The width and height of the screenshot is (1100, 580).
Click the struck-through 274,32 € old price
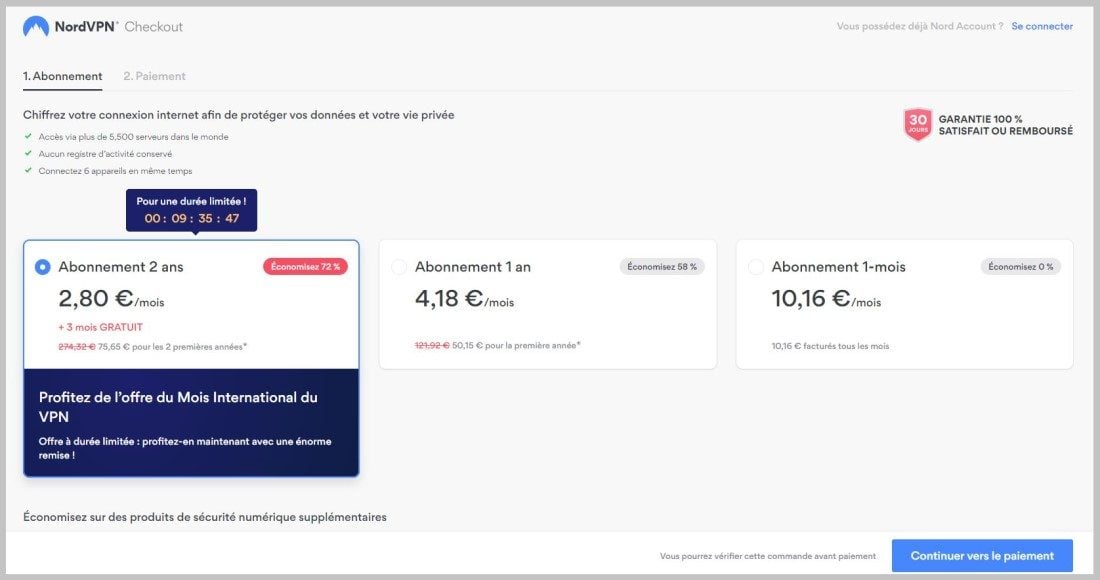pyautogui.click(x=76, y=346)
